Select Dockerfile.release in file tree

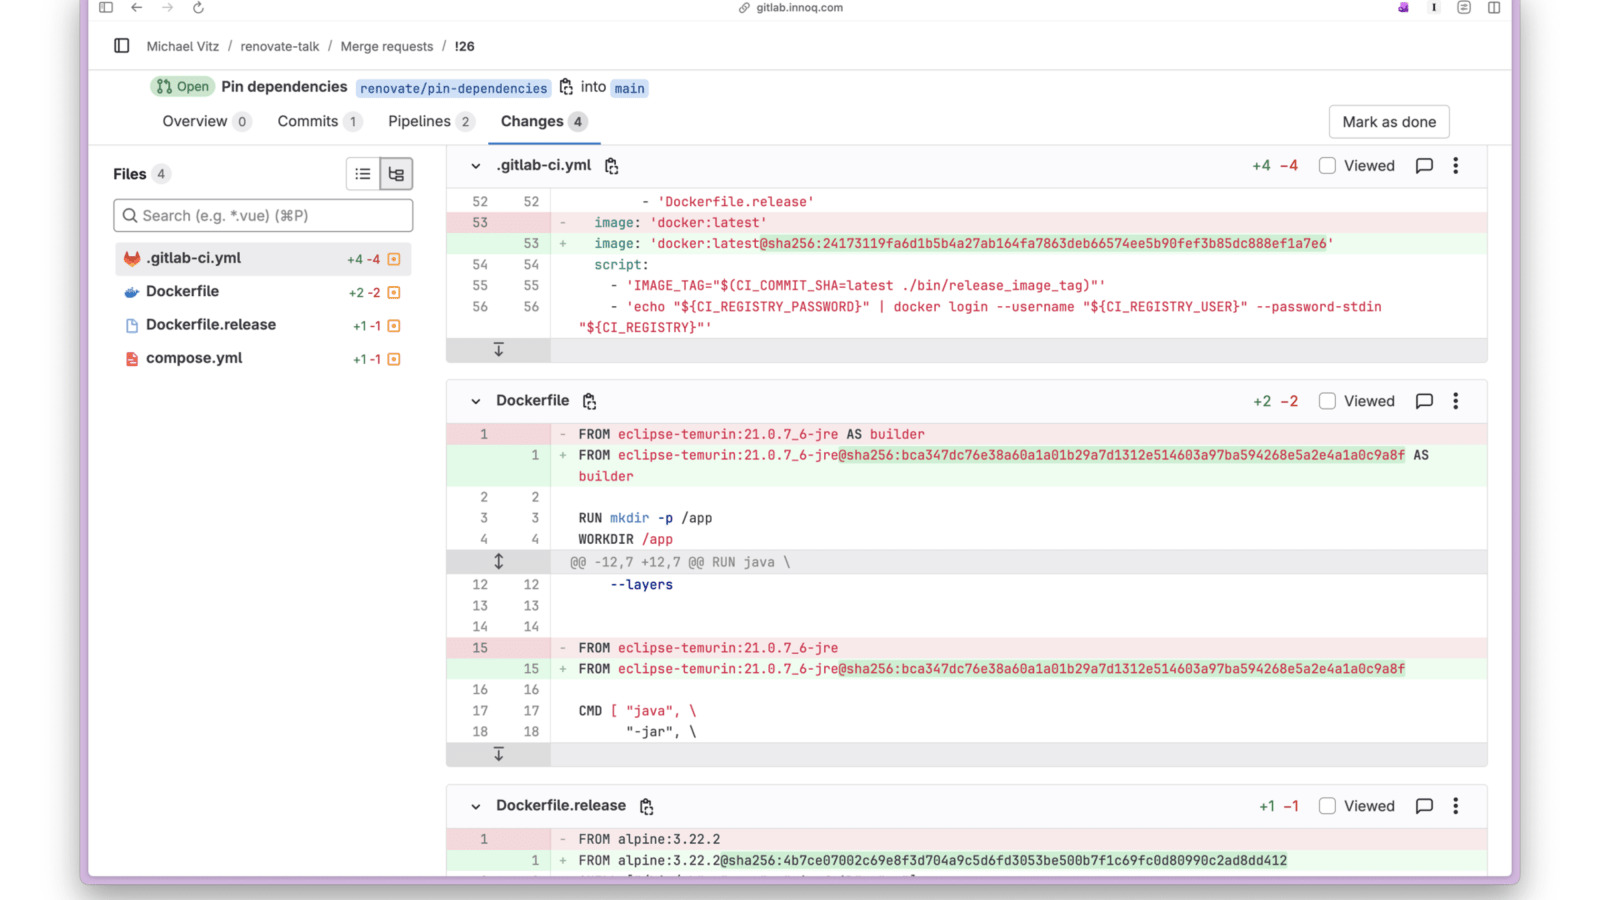[x=263, y=325]
